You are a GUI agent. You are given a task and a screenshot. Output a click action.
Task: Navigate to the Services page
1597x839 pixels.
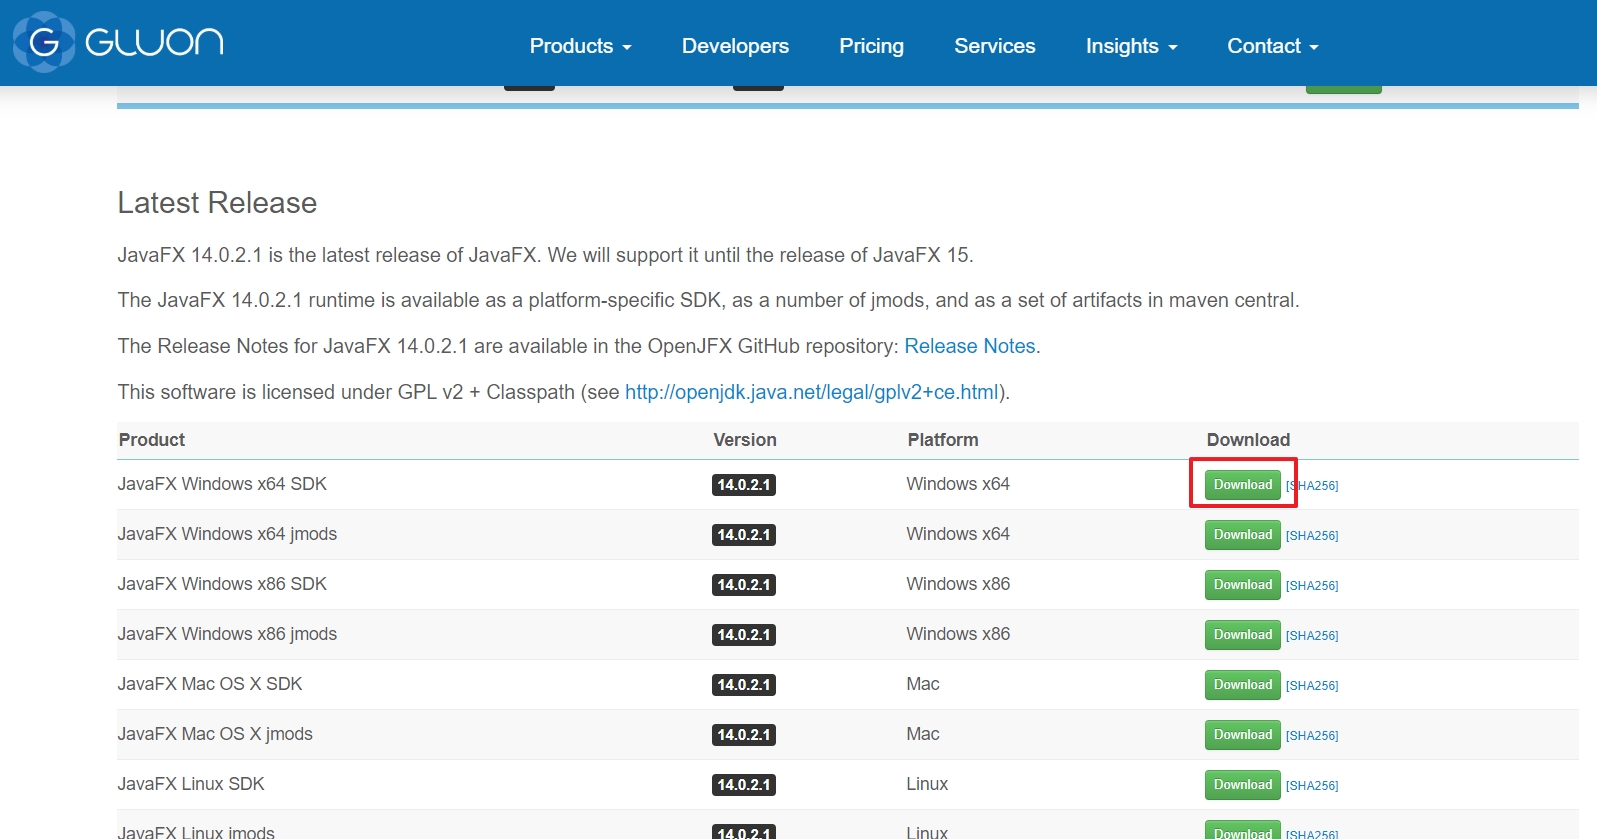click(x=994, y=46)
